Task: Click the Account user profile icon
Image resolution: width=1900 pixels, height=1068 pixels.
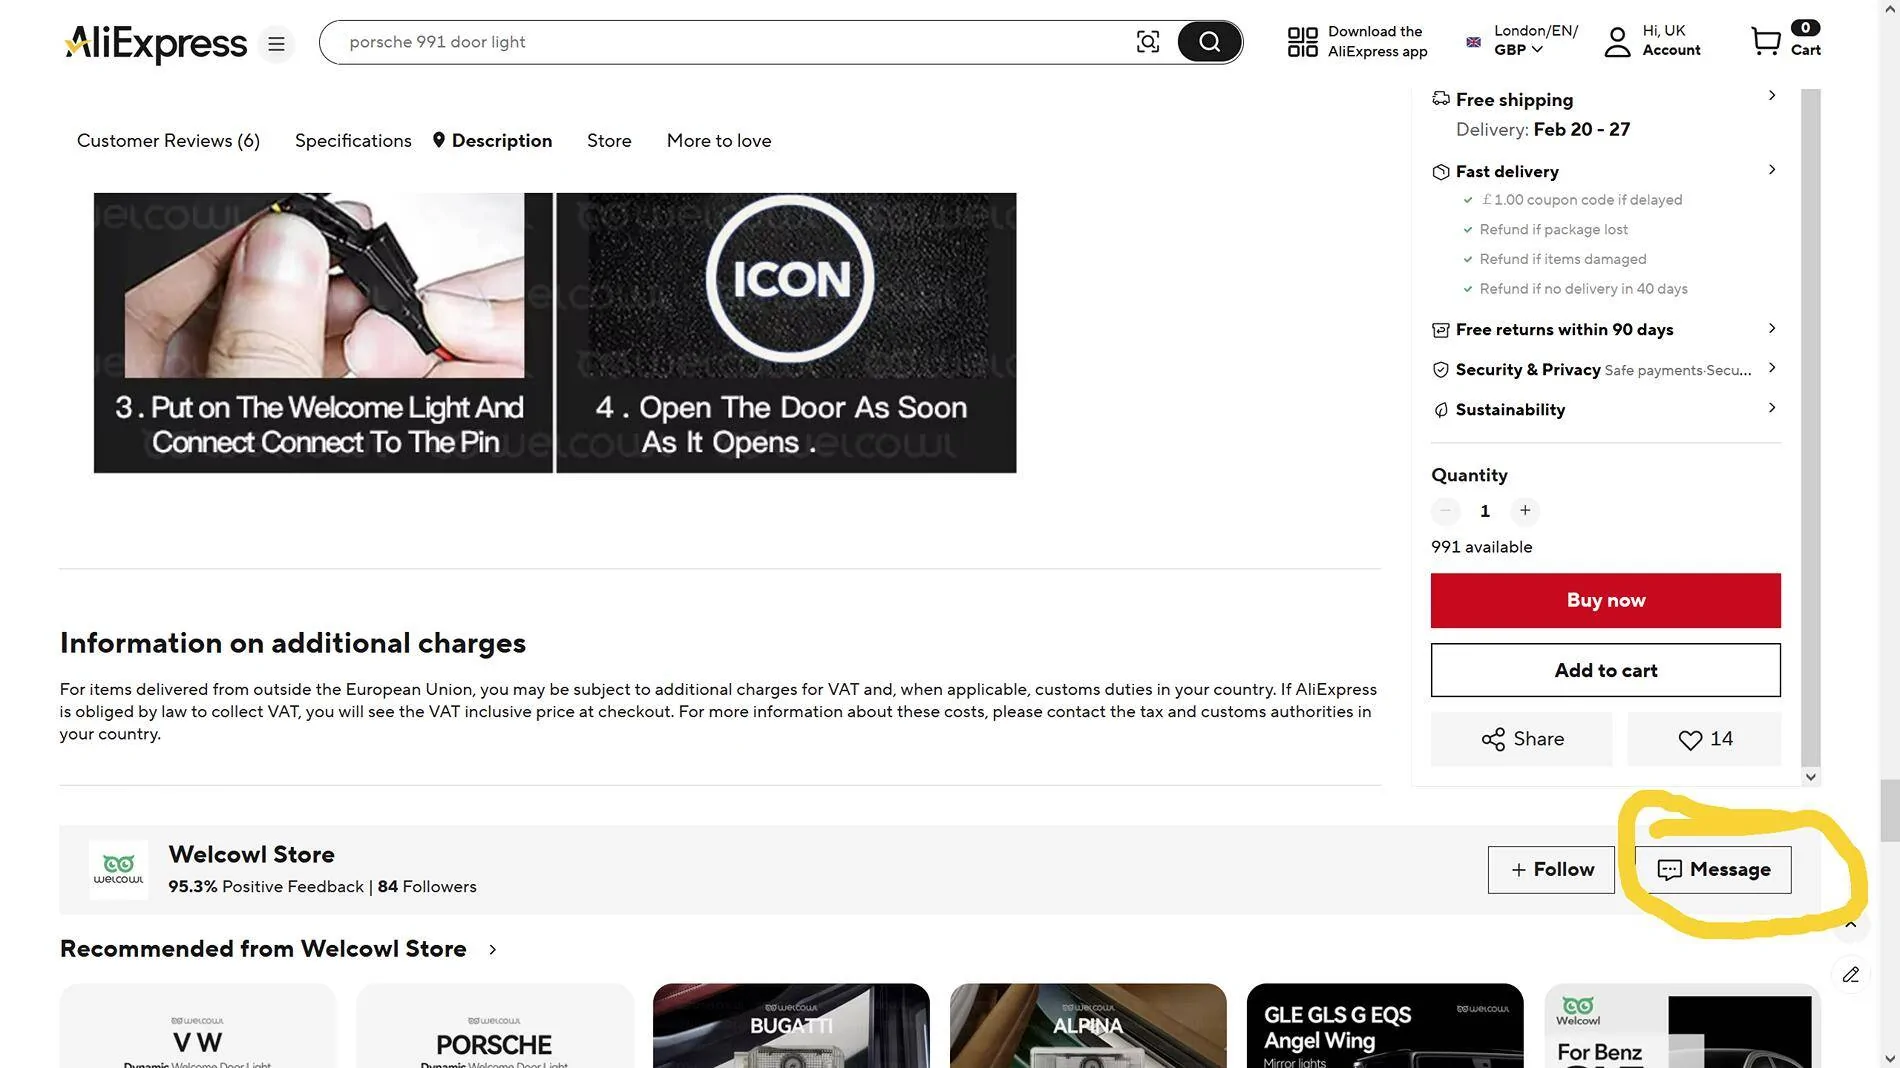Action: (1617, 42)
